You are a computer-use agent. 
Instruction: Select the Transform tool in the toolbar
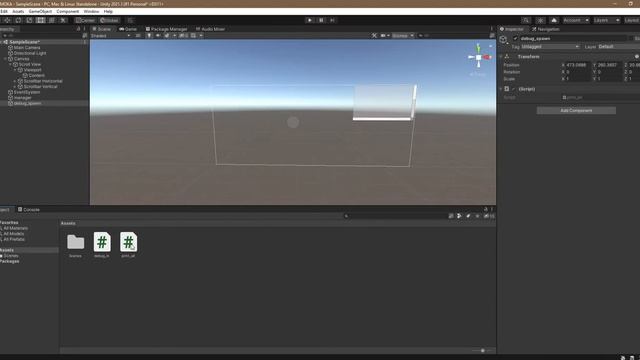tap(51, 20)
